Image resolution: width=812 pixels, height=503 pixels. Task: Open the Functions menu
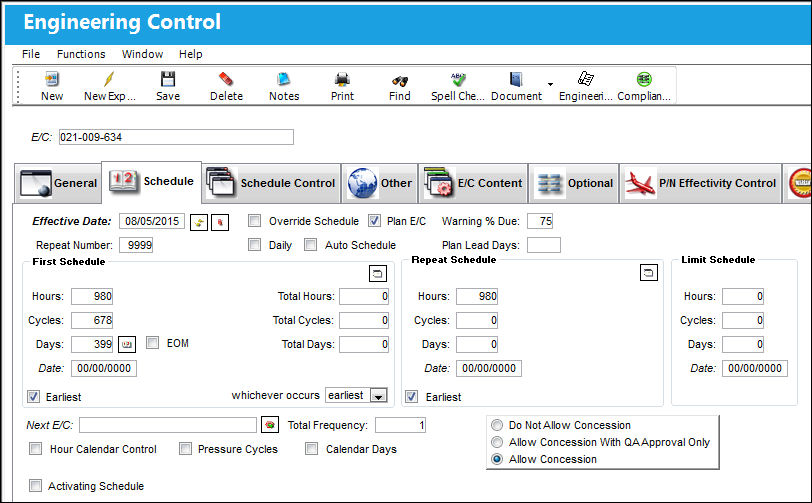(x=81, y=54)
